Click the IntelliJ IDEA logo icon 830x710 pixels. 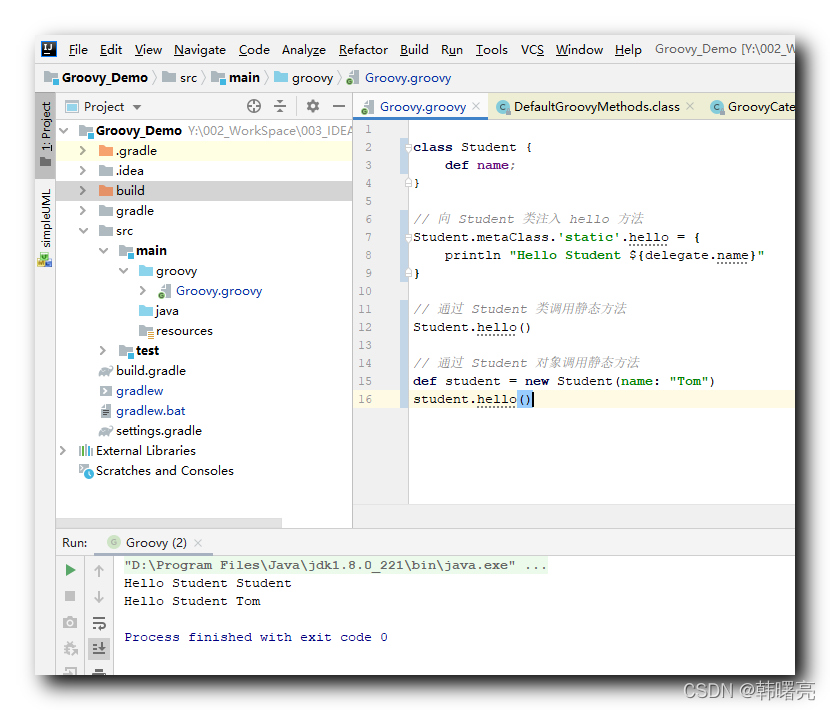coord(49,49)
